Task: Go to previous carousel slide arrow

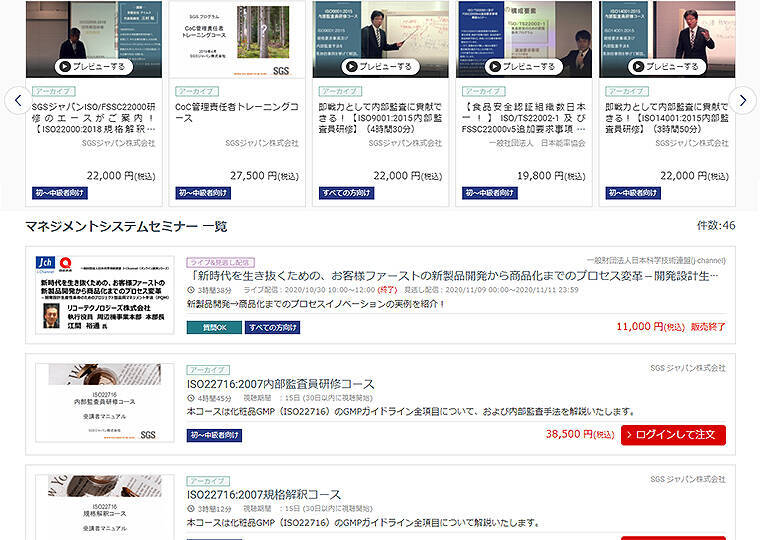Action: pos(18,100)
